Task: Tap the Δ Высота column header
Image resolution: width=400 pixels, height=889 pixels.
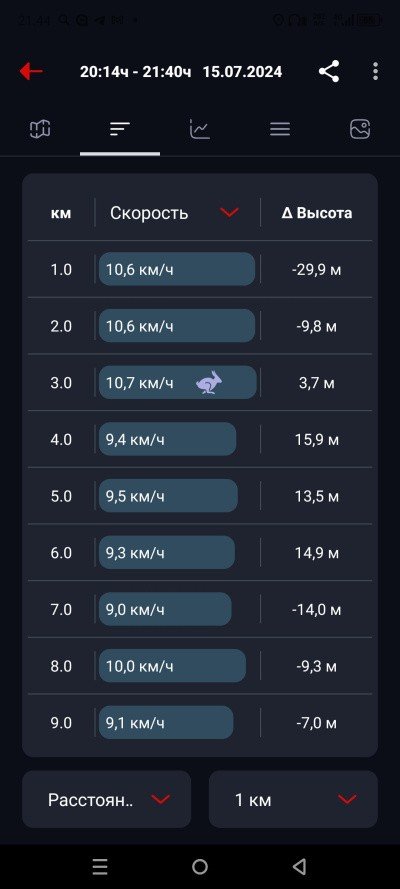Action: (317, 213)
